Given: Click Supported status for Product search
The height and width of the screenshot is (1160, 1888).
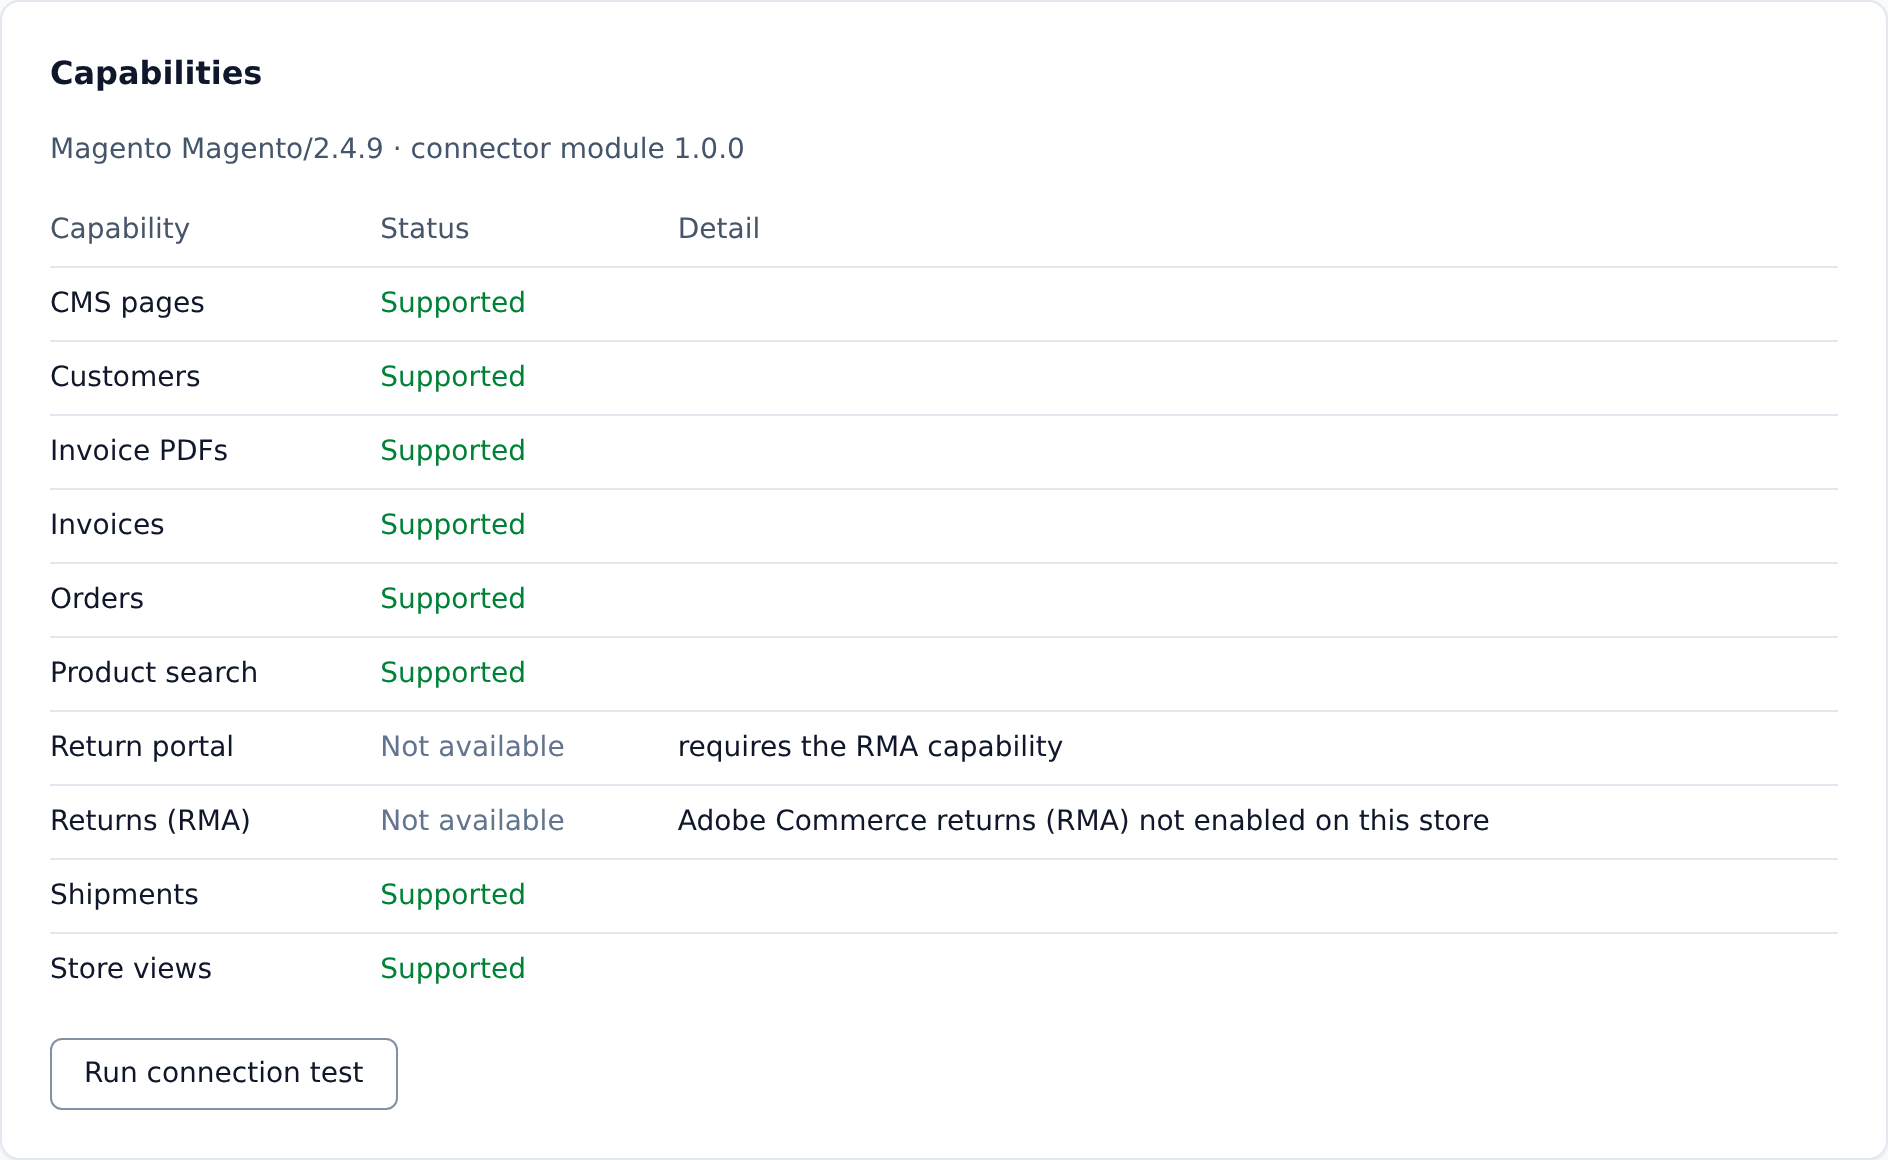Looking at the screenshot, I should pyautogui.click(x=453, y=673).
